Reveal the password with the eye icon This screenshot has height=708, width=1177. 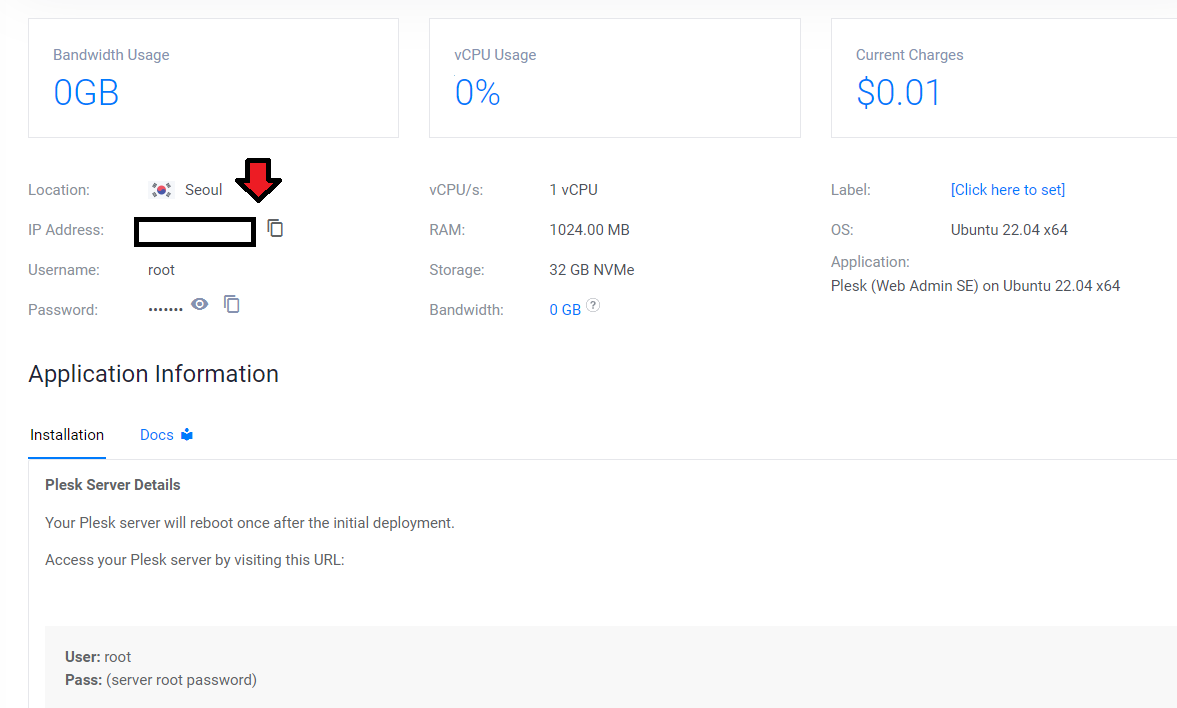tap(200, 304)
